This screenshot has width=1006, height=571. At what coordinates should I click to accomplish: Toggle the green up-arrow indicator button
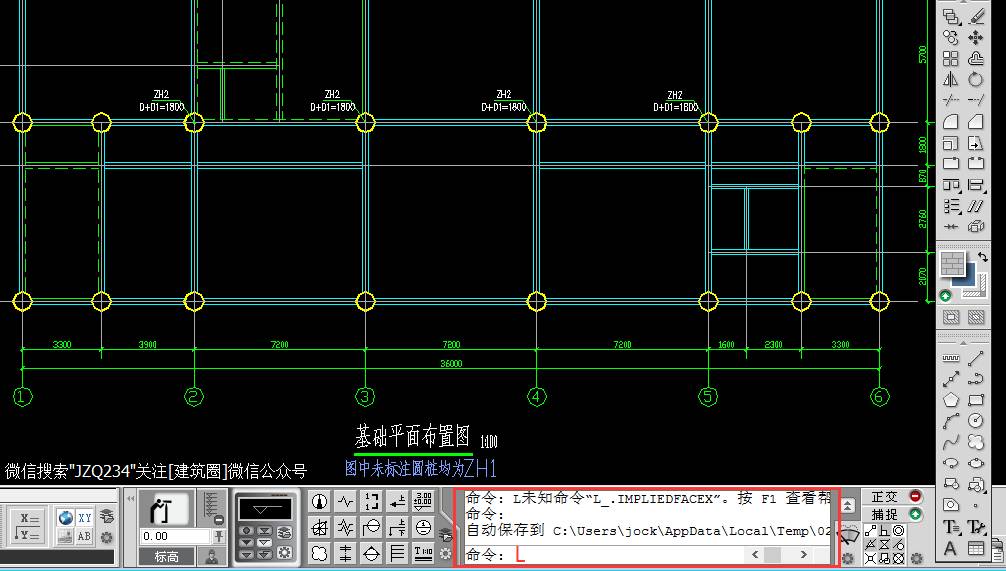point(945,296)
